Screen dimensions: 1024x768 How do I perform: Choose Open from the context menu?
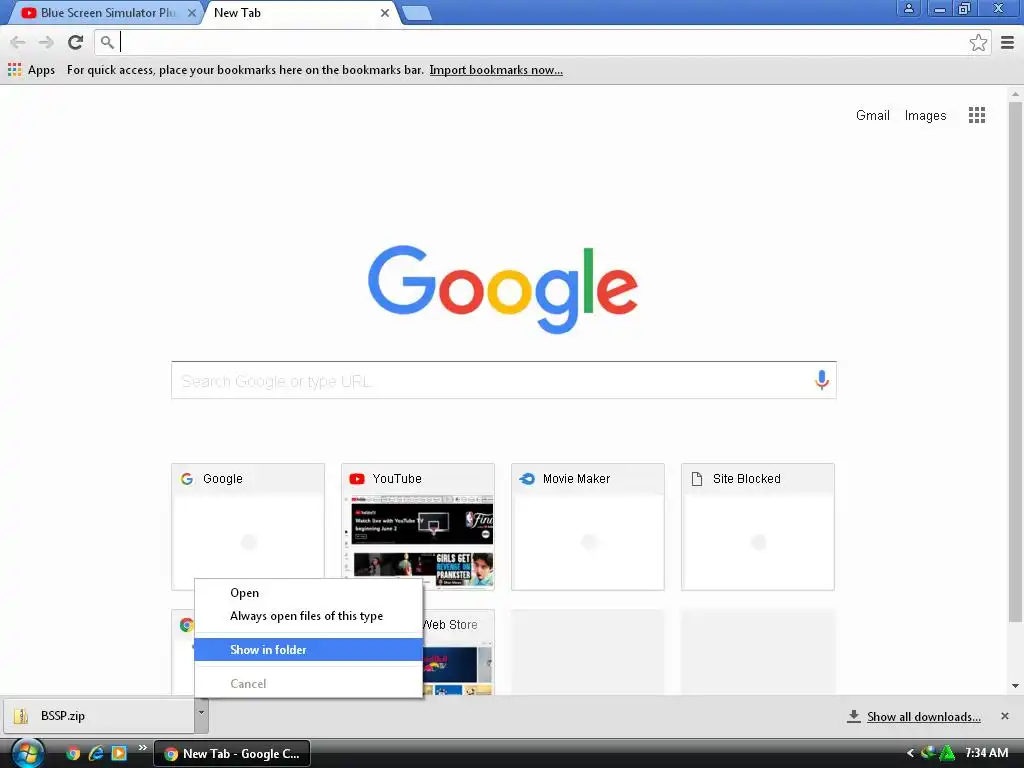pos(309,593)
